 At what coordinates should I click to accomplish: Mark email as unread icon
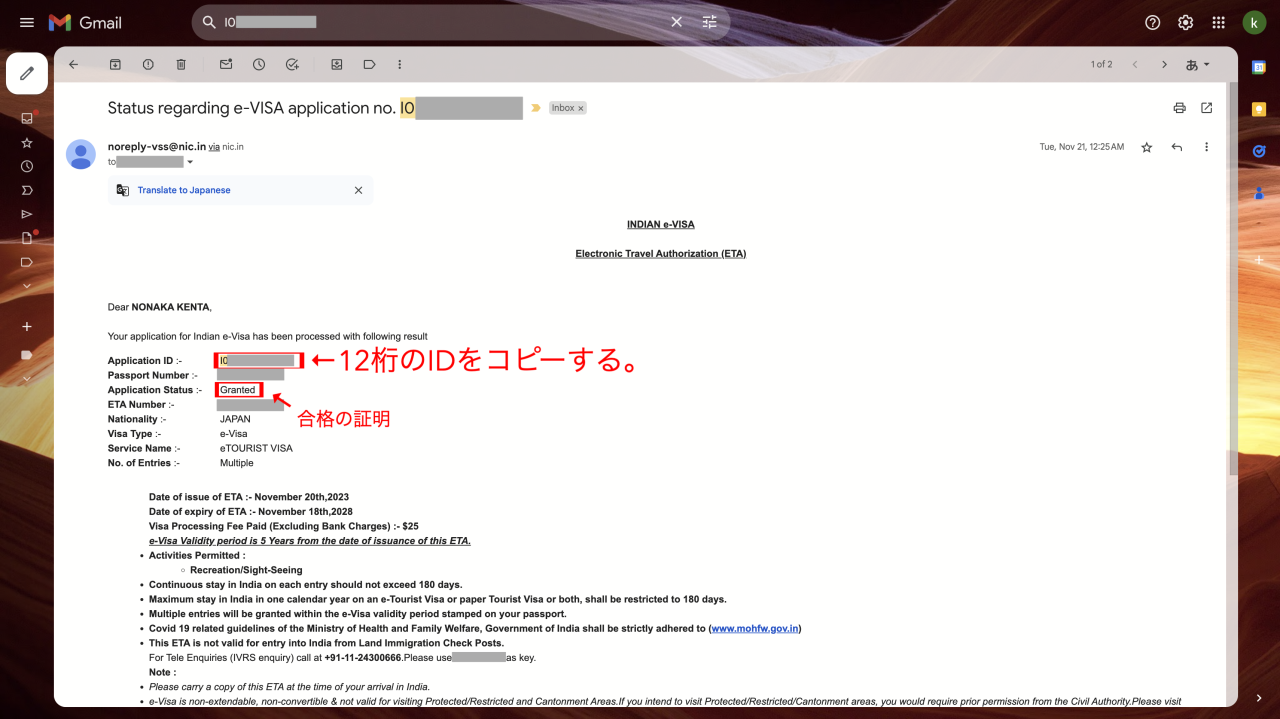226,64
